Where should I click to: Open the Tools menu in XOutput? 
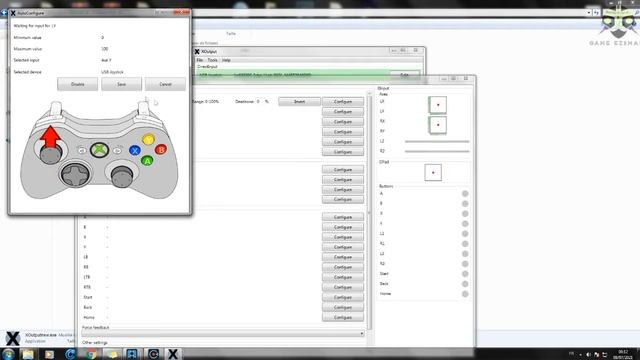[x=213, y=60]
